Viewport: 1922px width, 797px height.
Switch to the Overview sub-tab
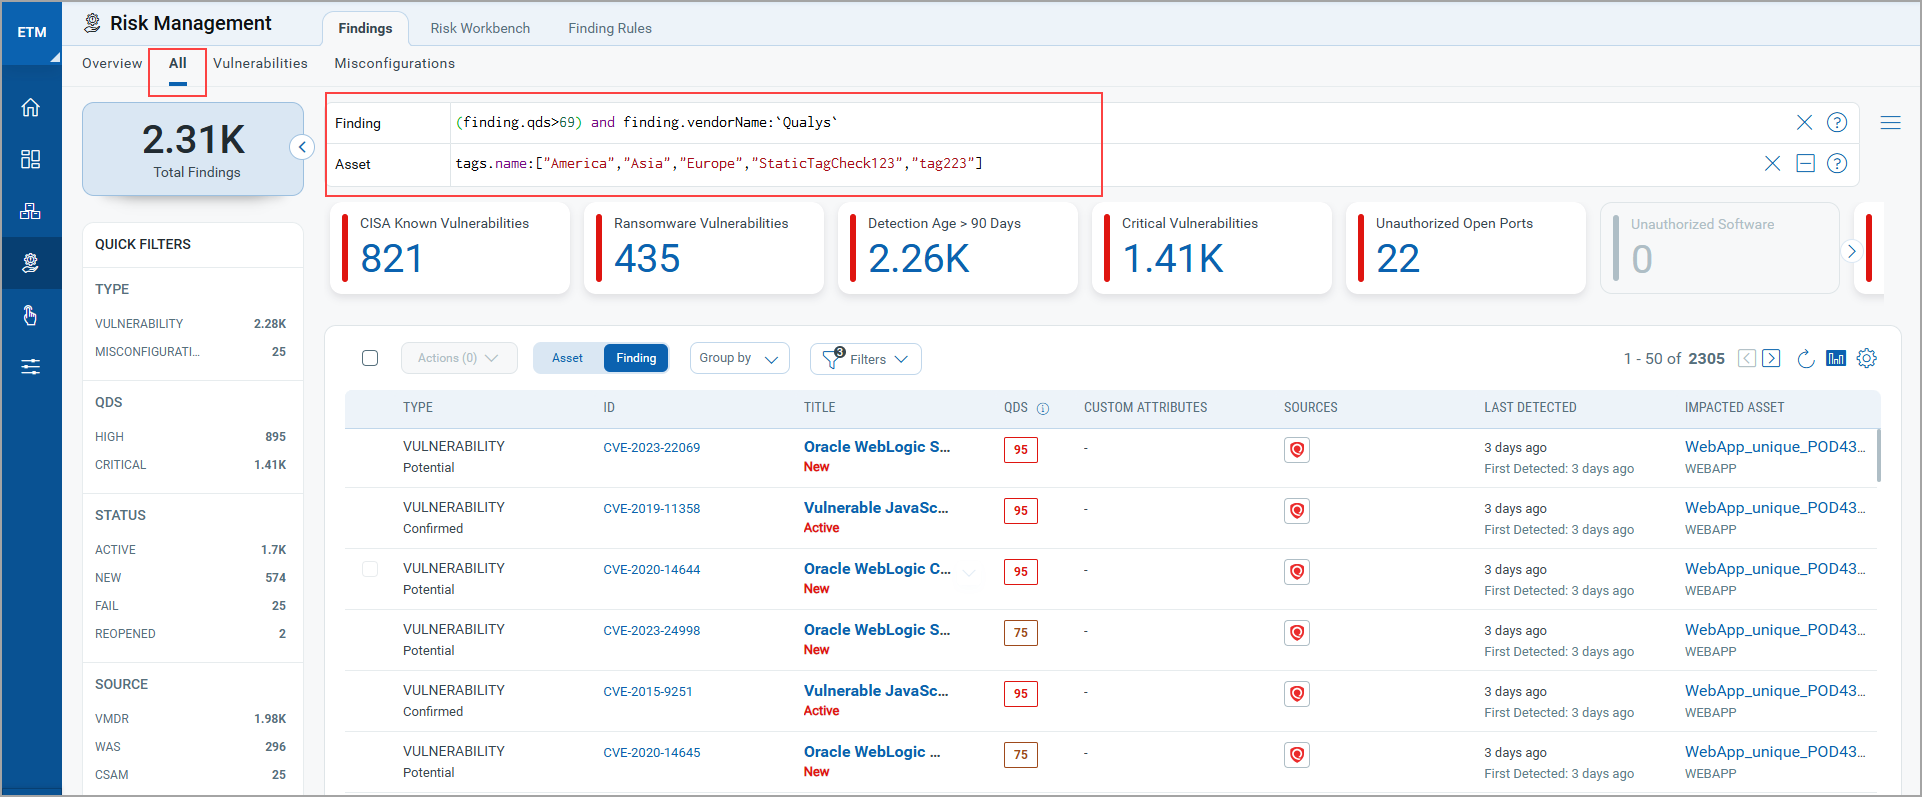tap(112, 63)
